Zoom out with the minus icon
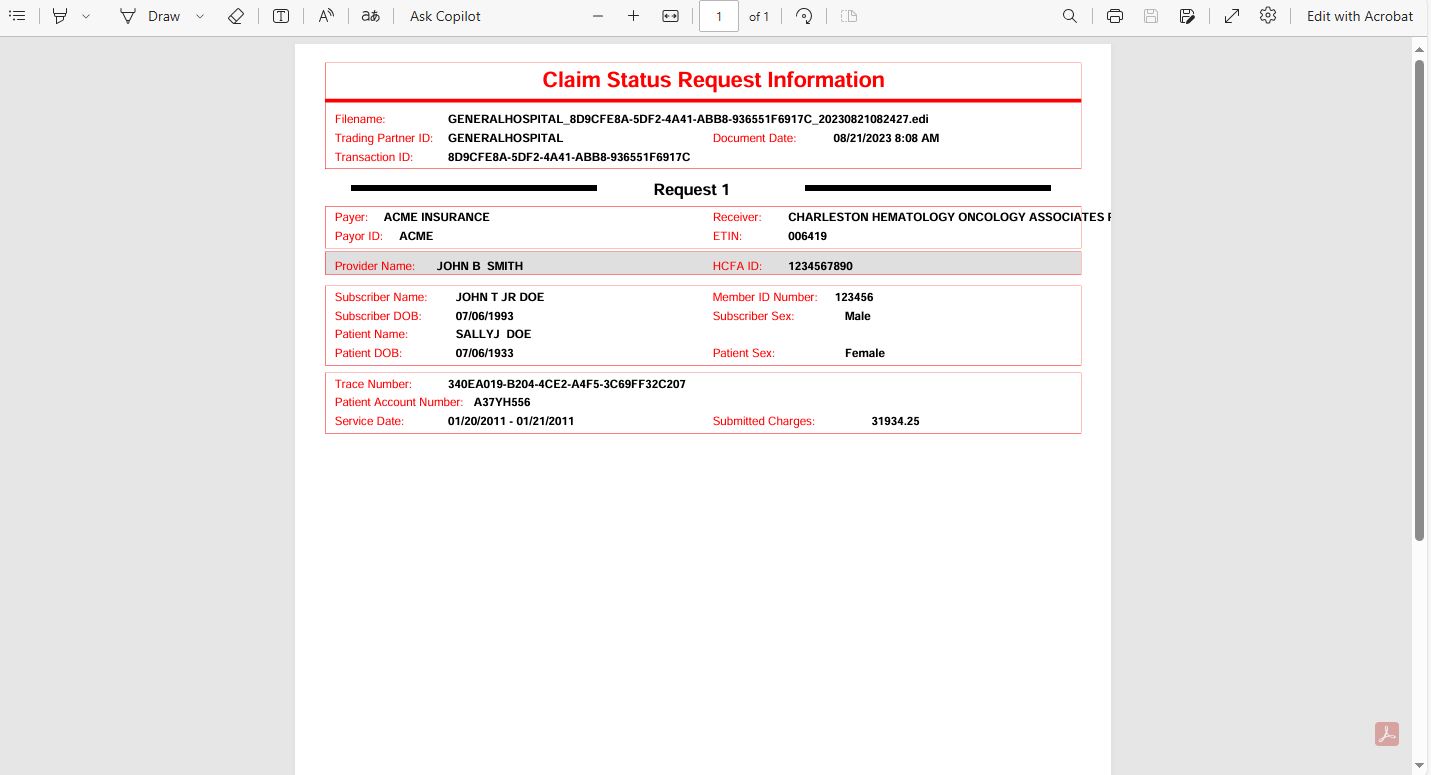 point(598,16)
